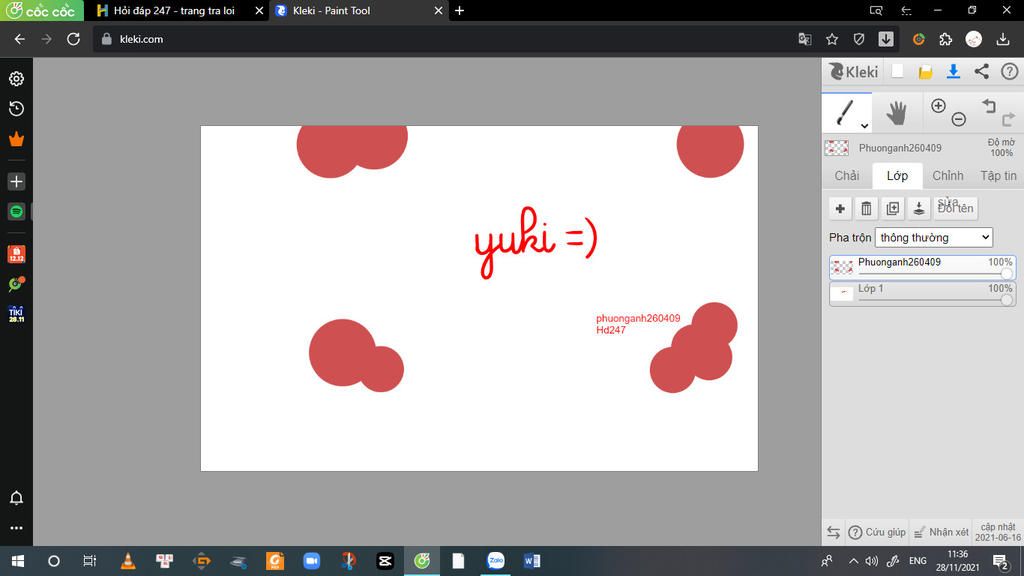This screenshot has height=576, width=1024.
Task: Share the drawing
Action: pos(982,71)
